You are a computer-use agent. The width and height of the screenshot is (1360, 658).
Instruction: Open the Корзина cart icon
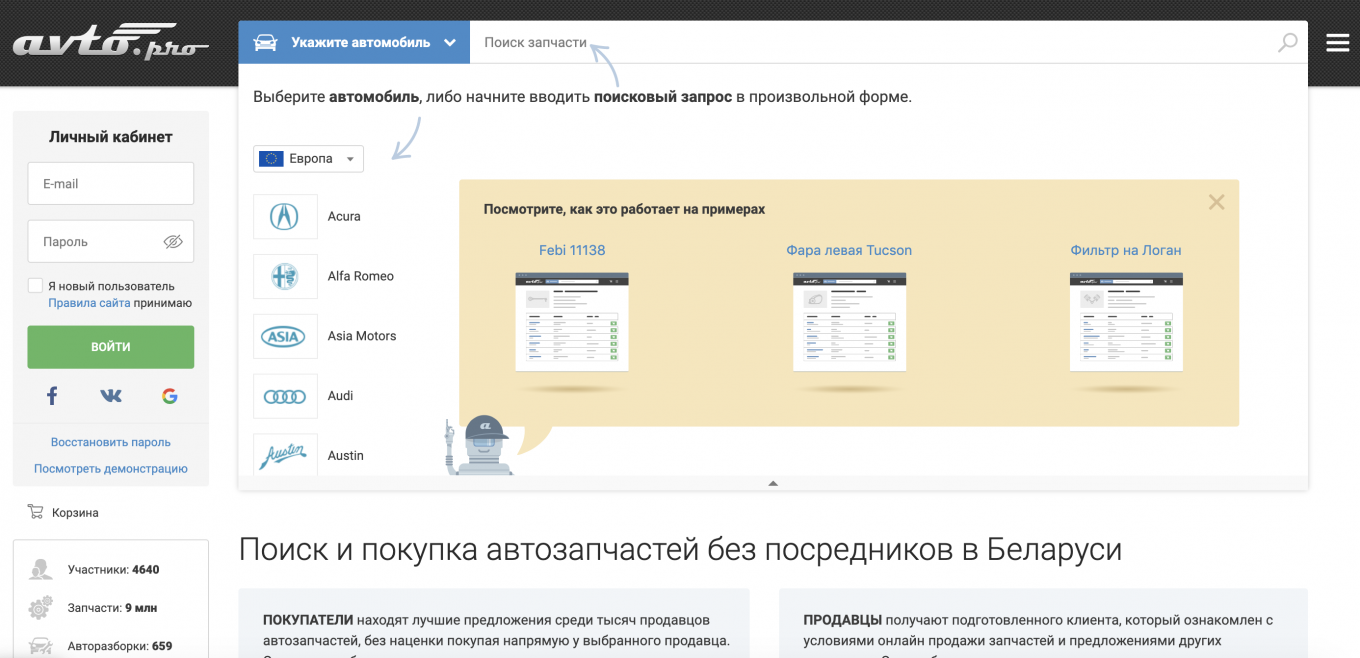(33, 511)
